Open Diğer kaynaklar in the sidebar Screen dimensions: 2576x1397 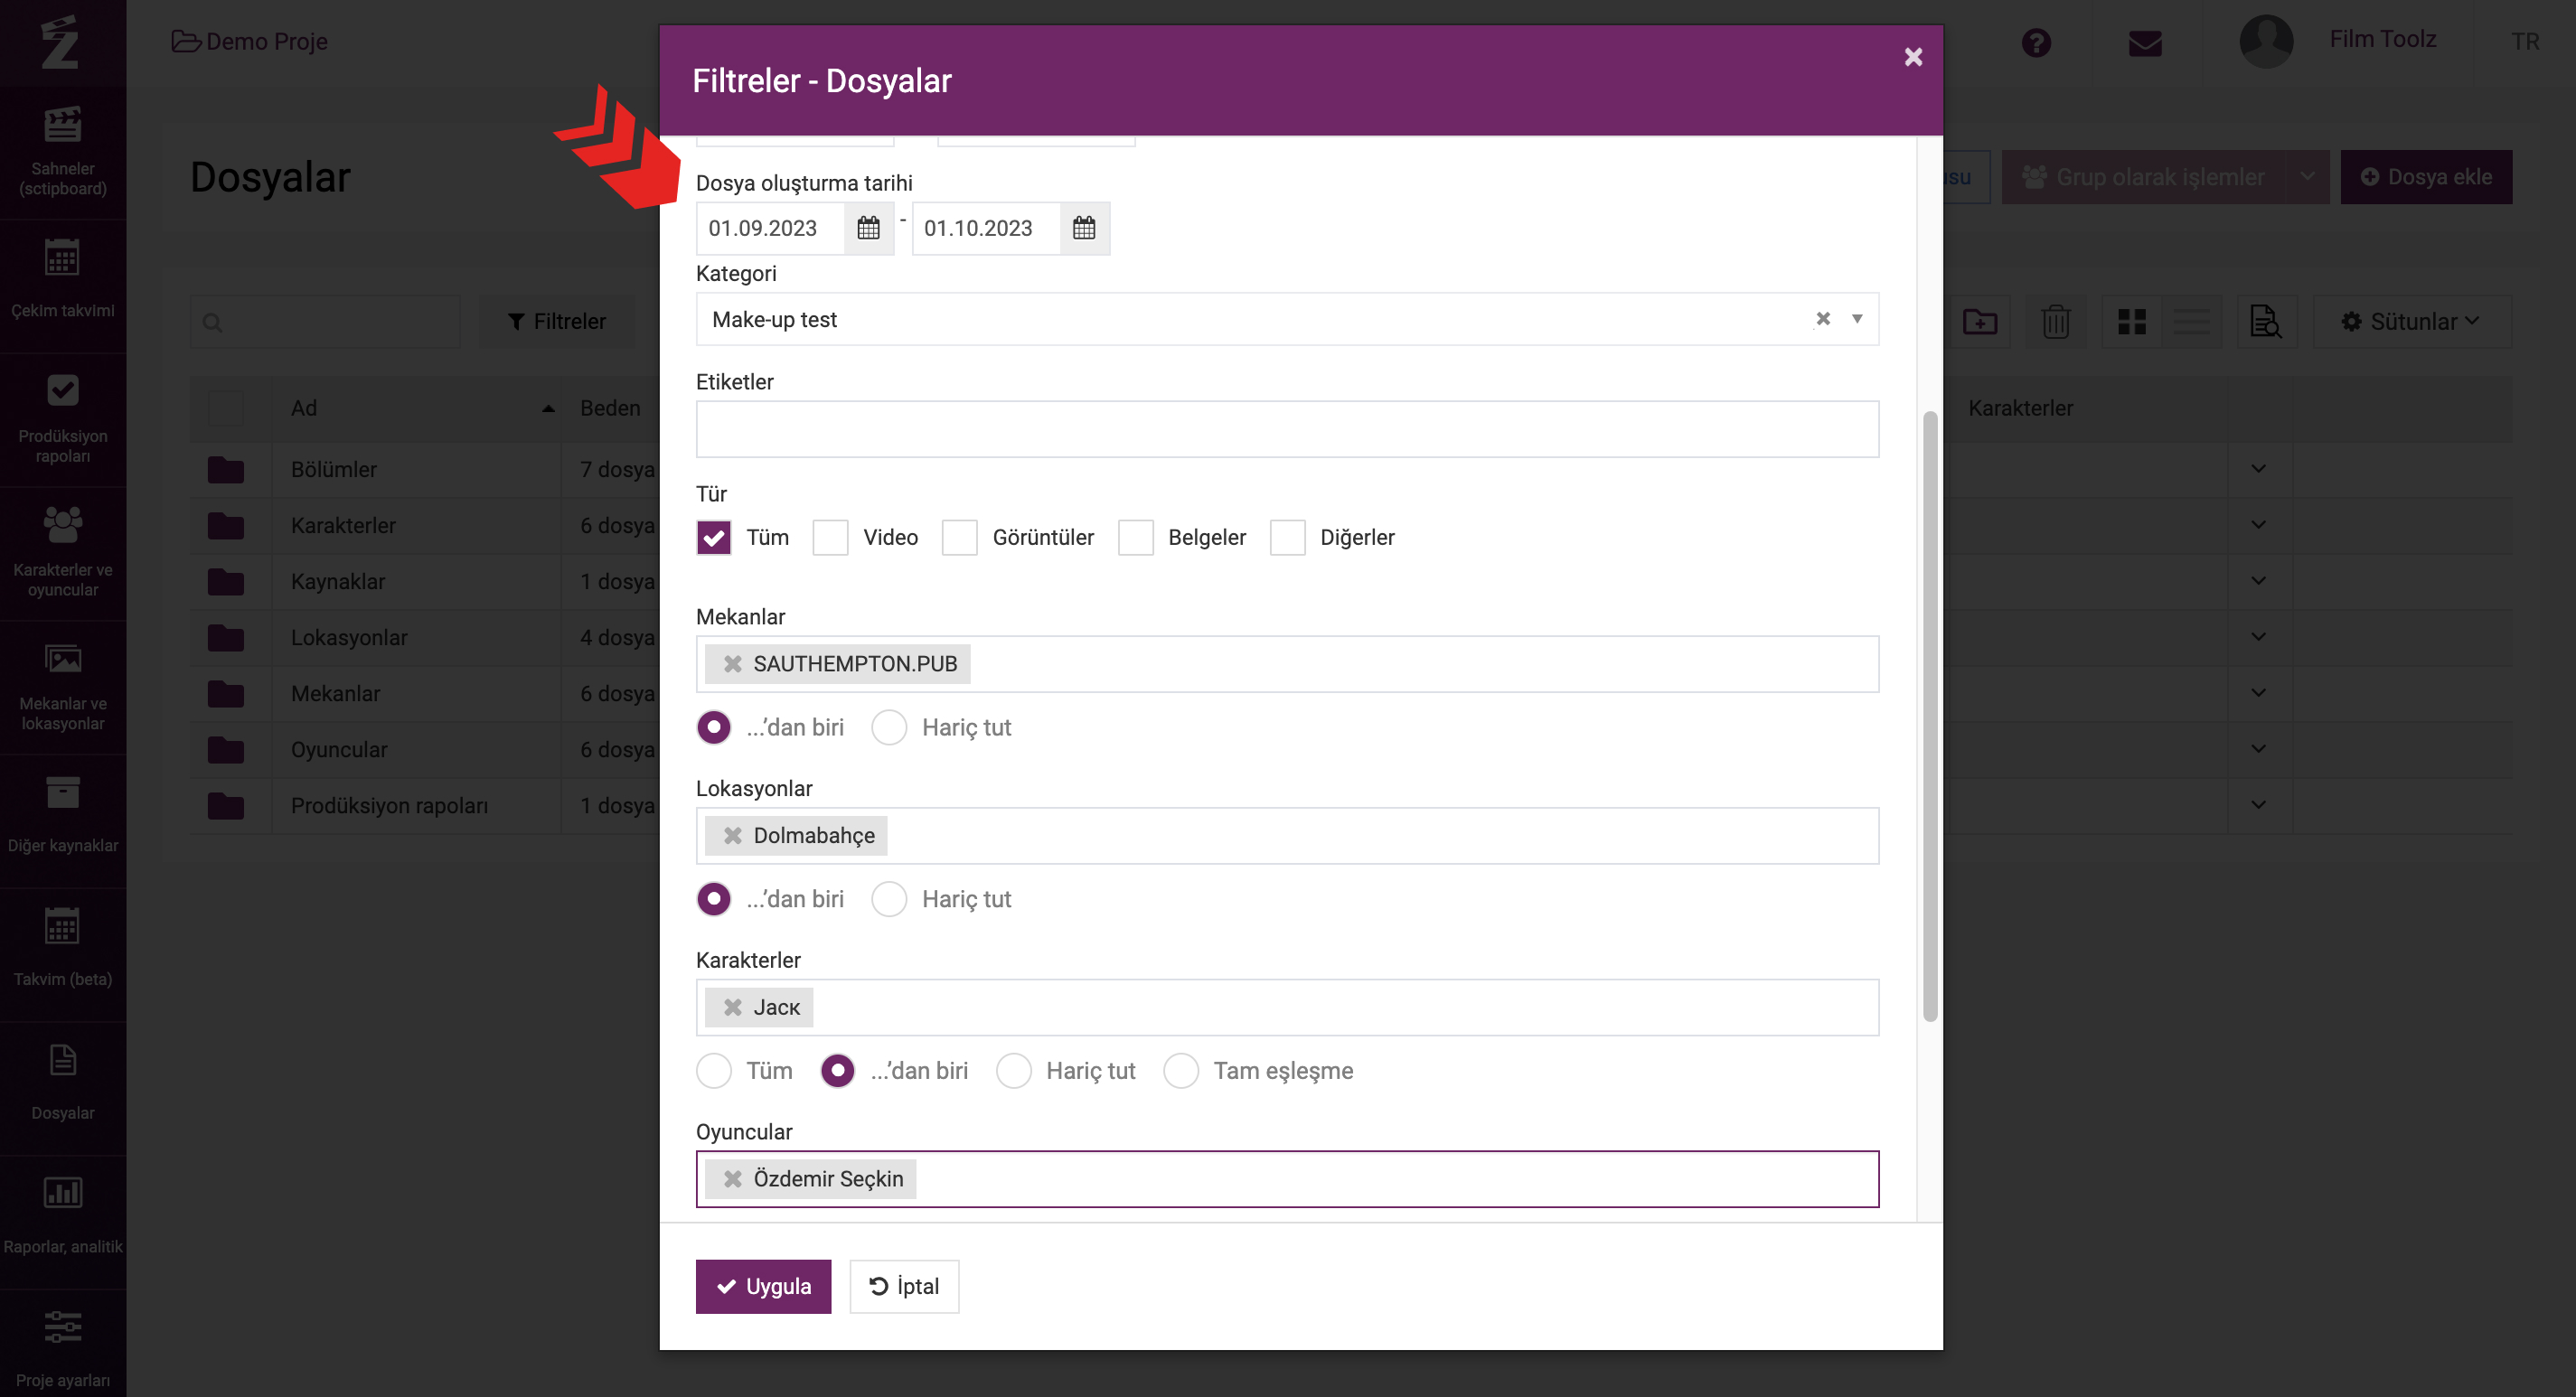[63, 820]
